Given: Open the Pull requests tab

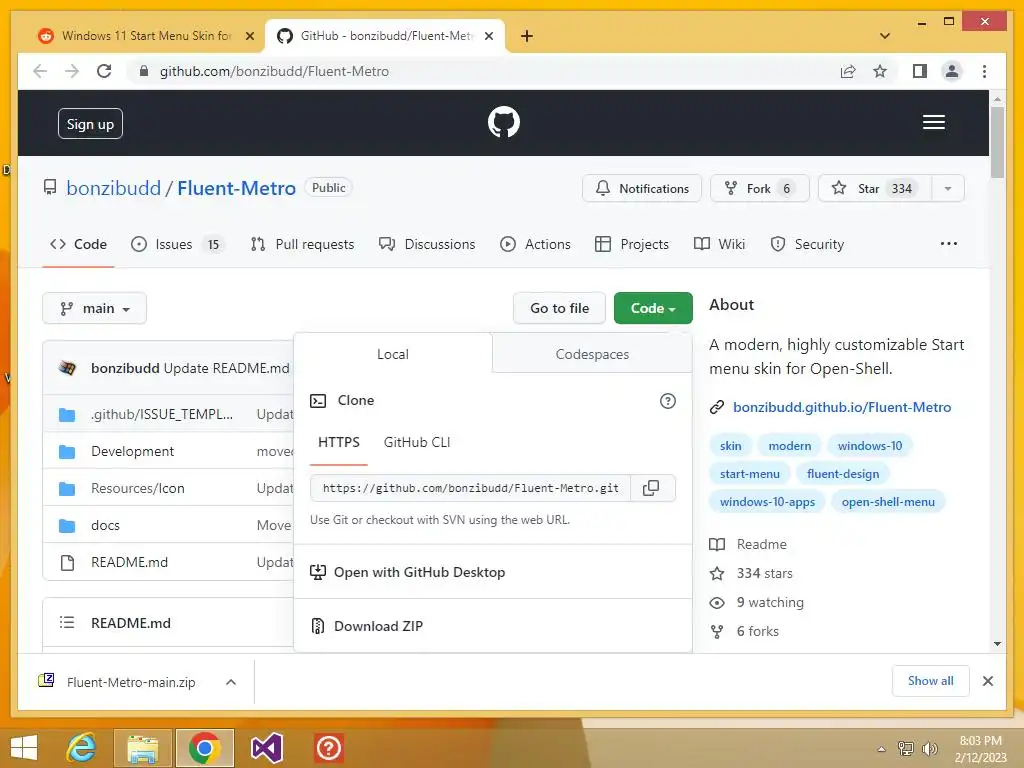Looking at the screenshot, I should click(302, 244).
